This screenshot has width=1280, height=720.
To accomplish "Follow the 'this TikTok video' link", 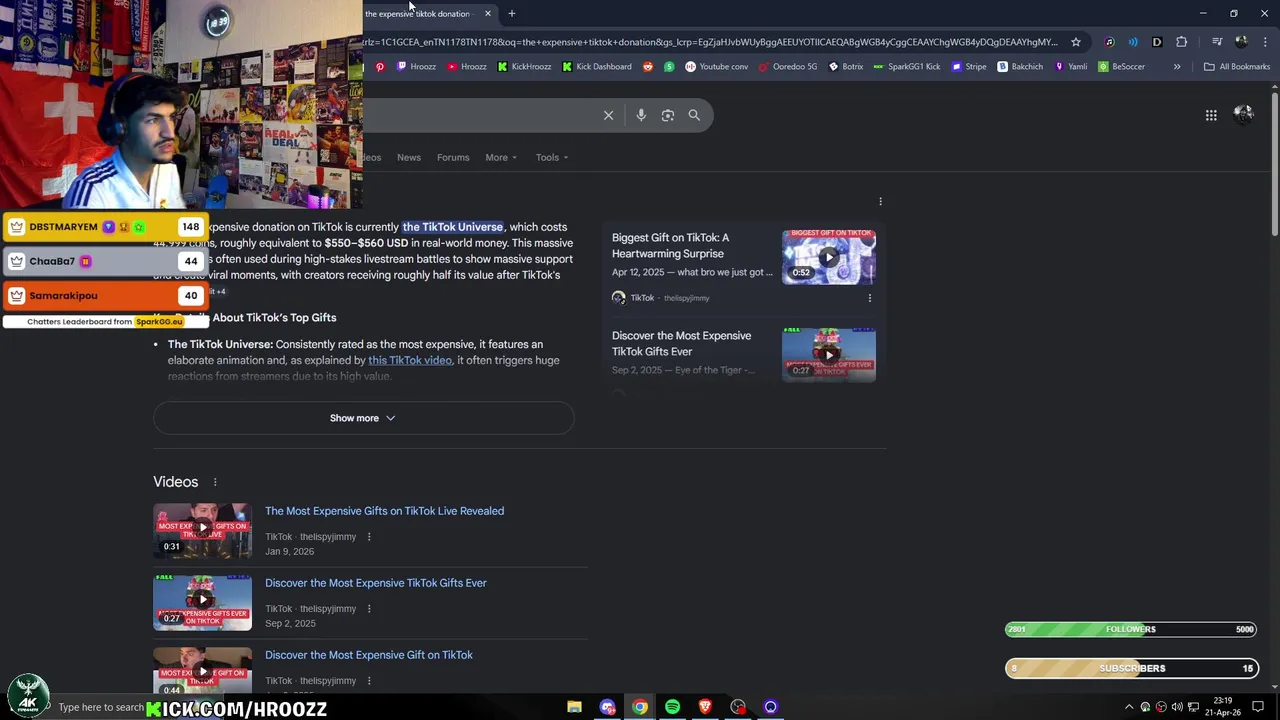I will tap(410, 360).
